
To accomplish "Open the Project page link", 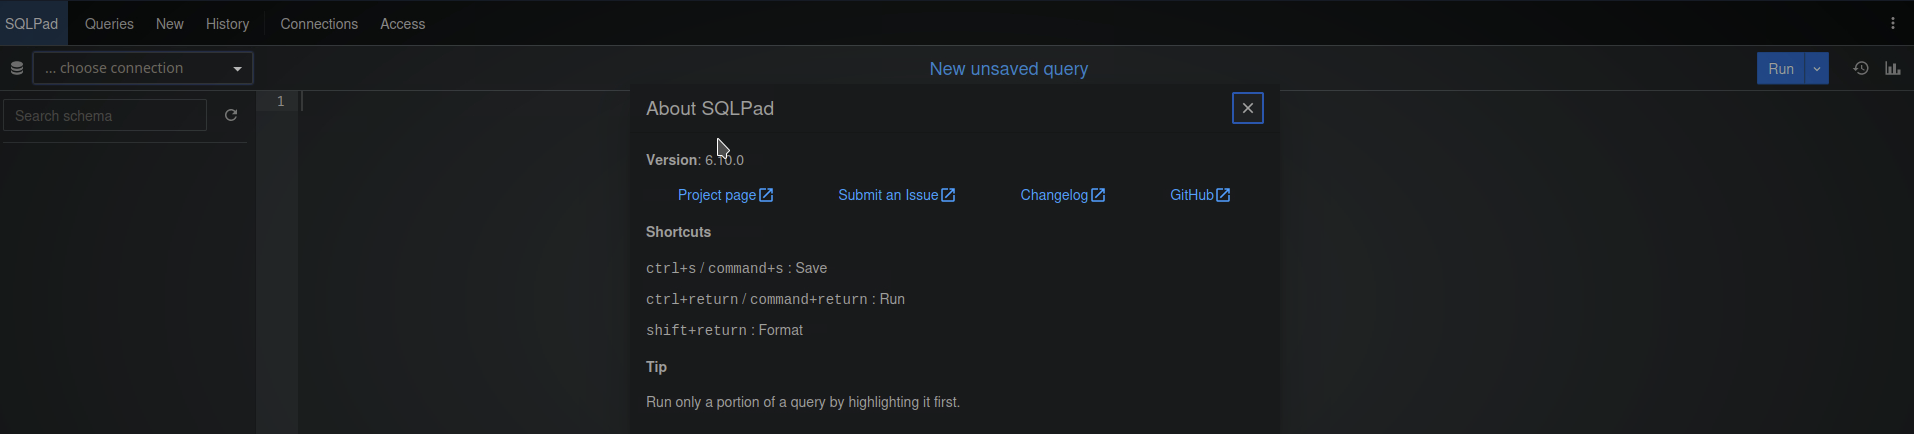I will point(725,195).
